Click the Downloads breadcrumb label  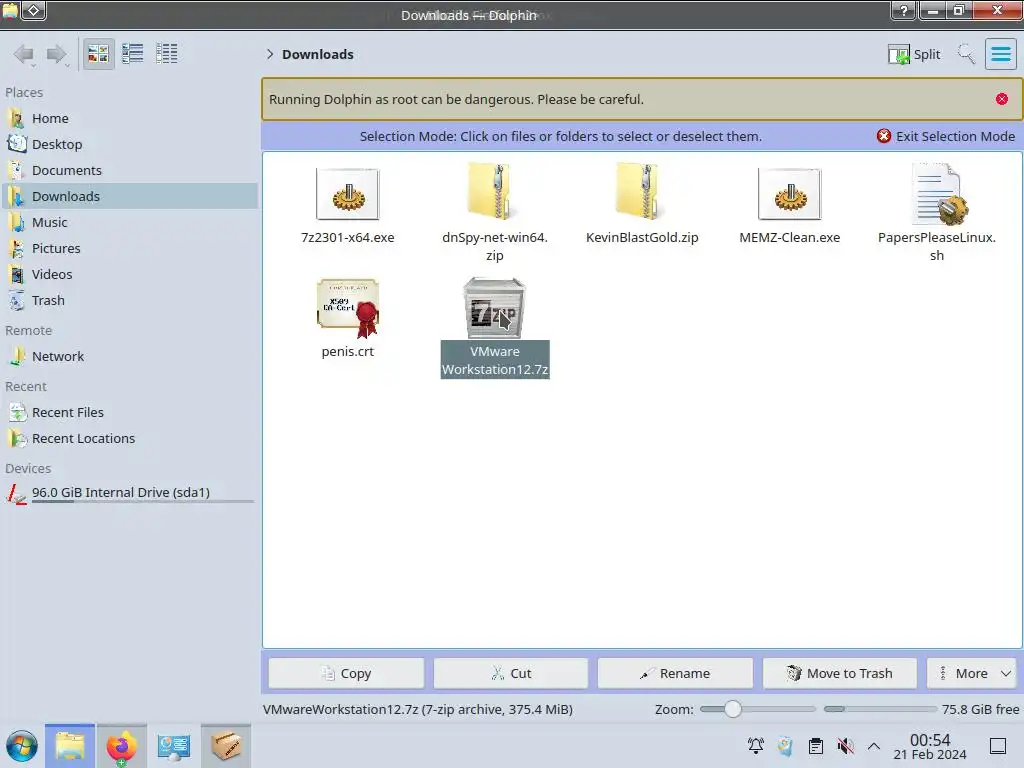(x=317, y=54)
